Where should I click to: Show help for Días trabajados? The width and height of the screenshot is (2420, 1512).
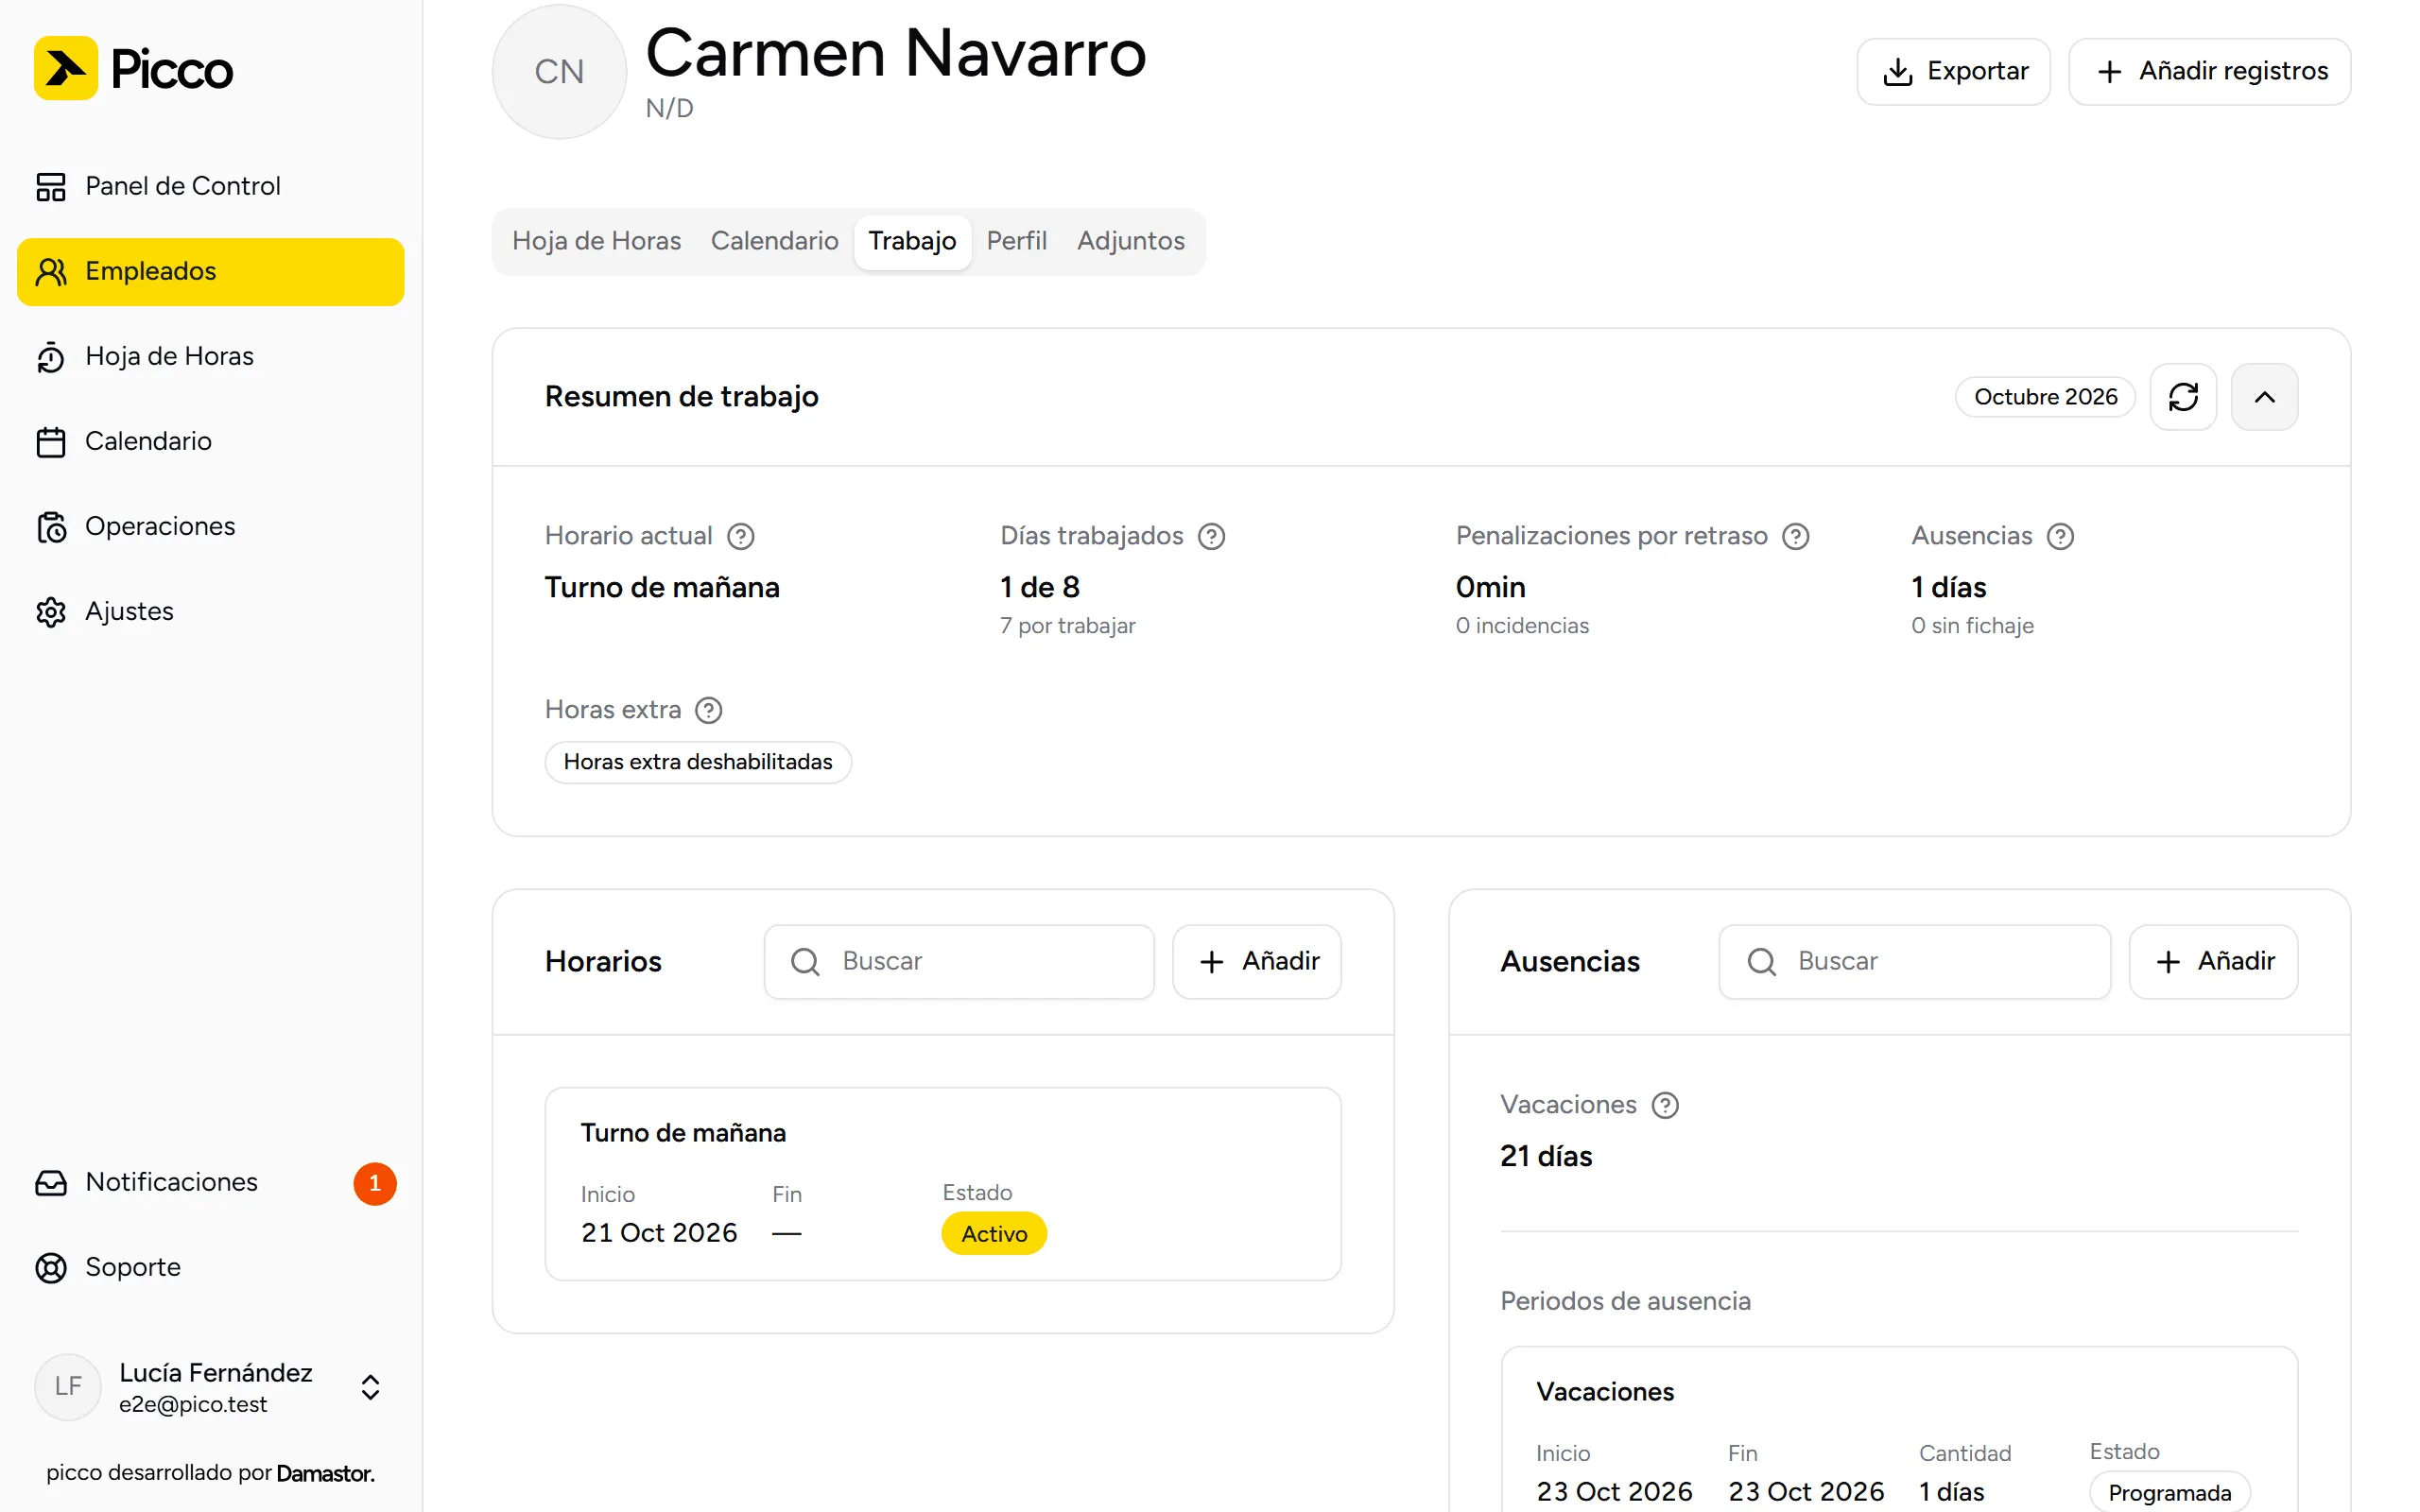1211,537
